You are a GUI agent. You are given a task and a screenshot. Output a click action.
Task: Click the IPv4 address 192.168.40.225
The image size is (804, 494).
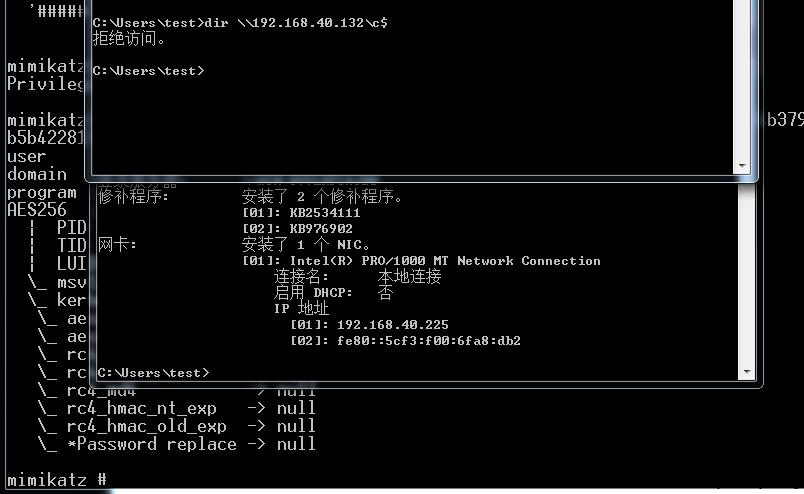coord(392,325)
